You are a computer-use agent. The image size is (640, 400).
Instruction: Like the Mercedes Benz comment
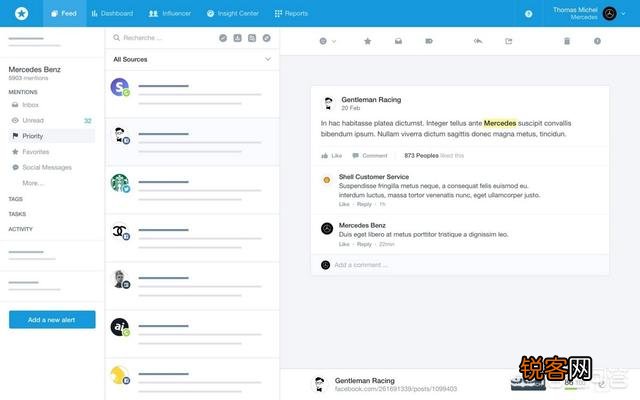(344, 244)
